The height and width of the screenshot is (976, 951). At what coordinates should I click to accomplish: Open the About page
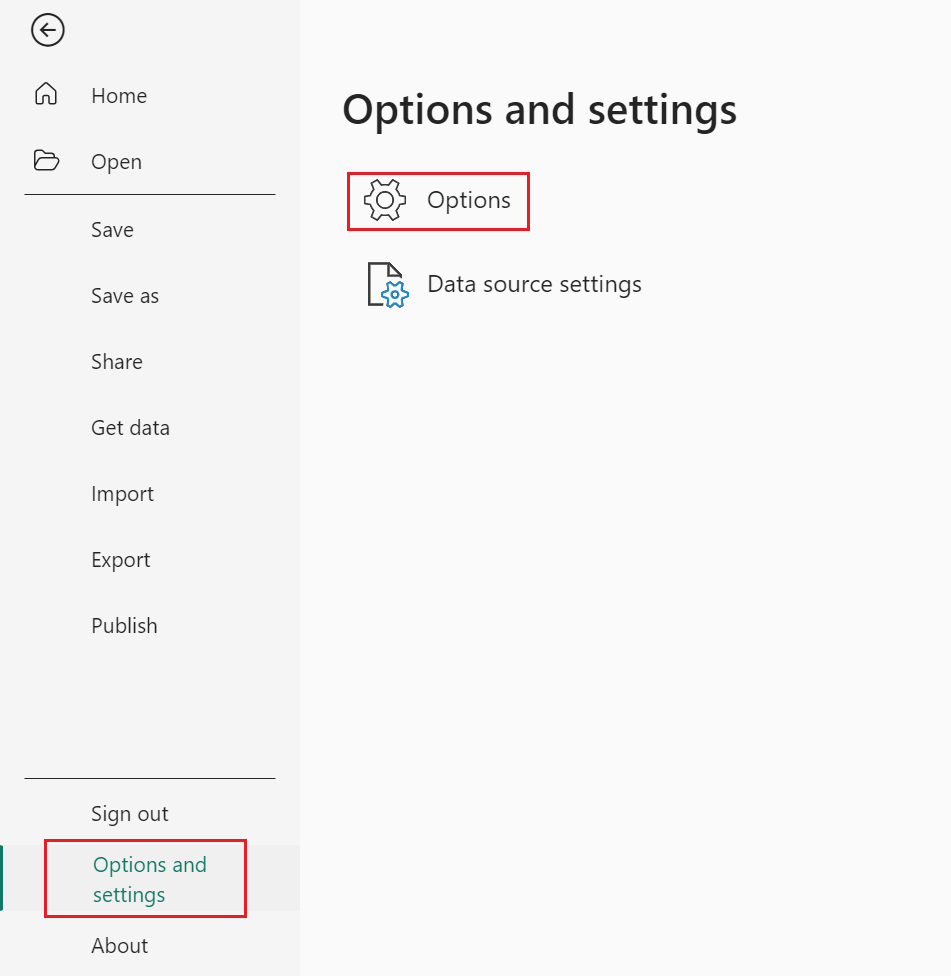point(119,945)
